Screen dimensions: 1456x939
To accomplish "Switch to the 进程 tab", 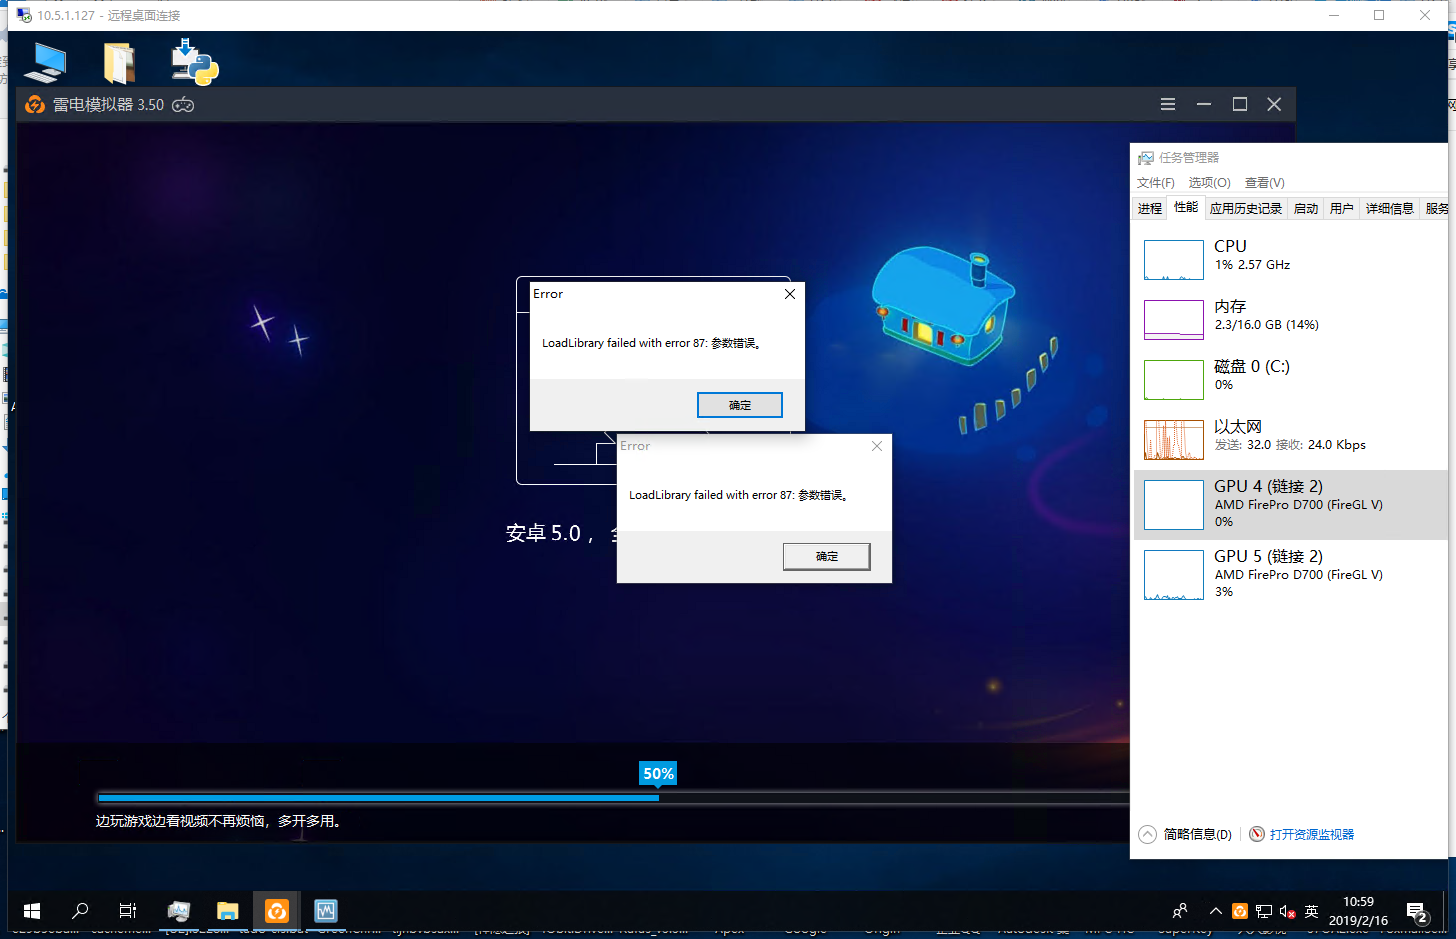I will [x=1150, y=208].
